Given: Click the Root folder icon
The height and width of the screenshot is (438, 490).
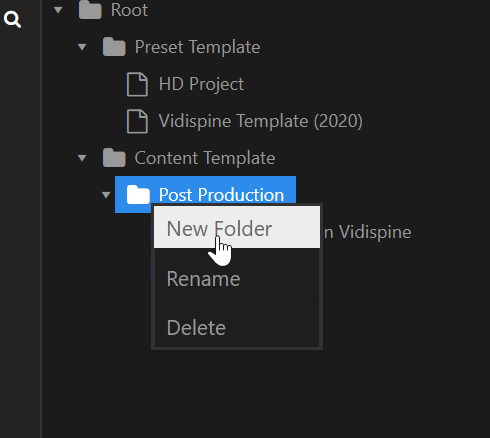Looking at the screenshot, I should click(x=90, y=10).
